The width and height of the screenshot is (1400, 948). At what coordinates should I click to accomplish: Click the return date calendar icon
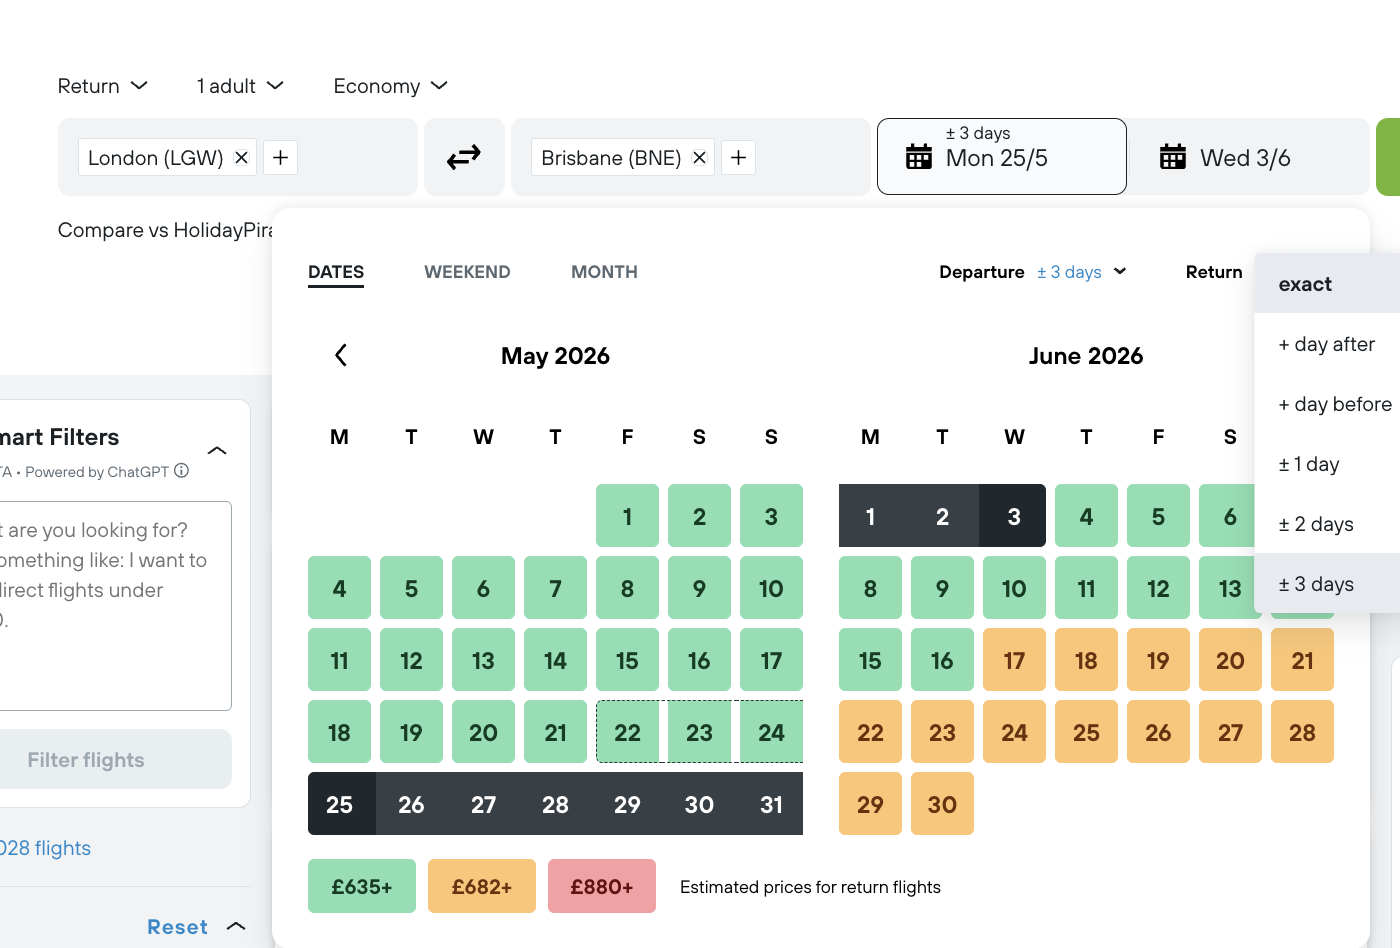point(1172,157)
